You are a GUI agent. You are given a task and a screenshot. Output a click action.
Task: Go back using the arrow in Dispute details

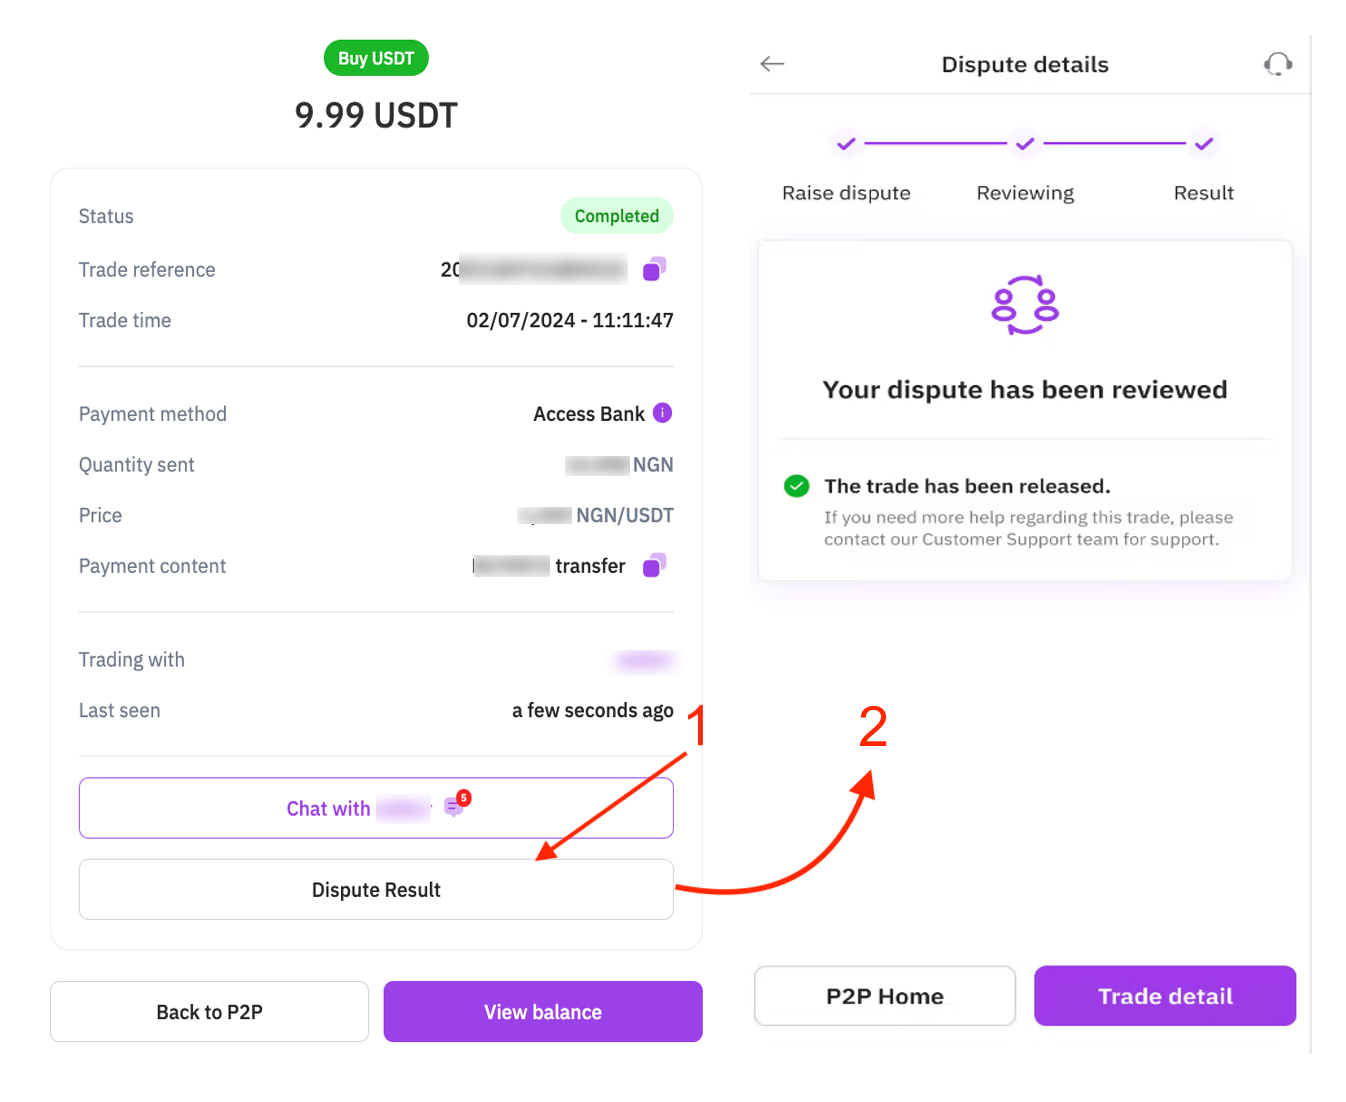772,64
